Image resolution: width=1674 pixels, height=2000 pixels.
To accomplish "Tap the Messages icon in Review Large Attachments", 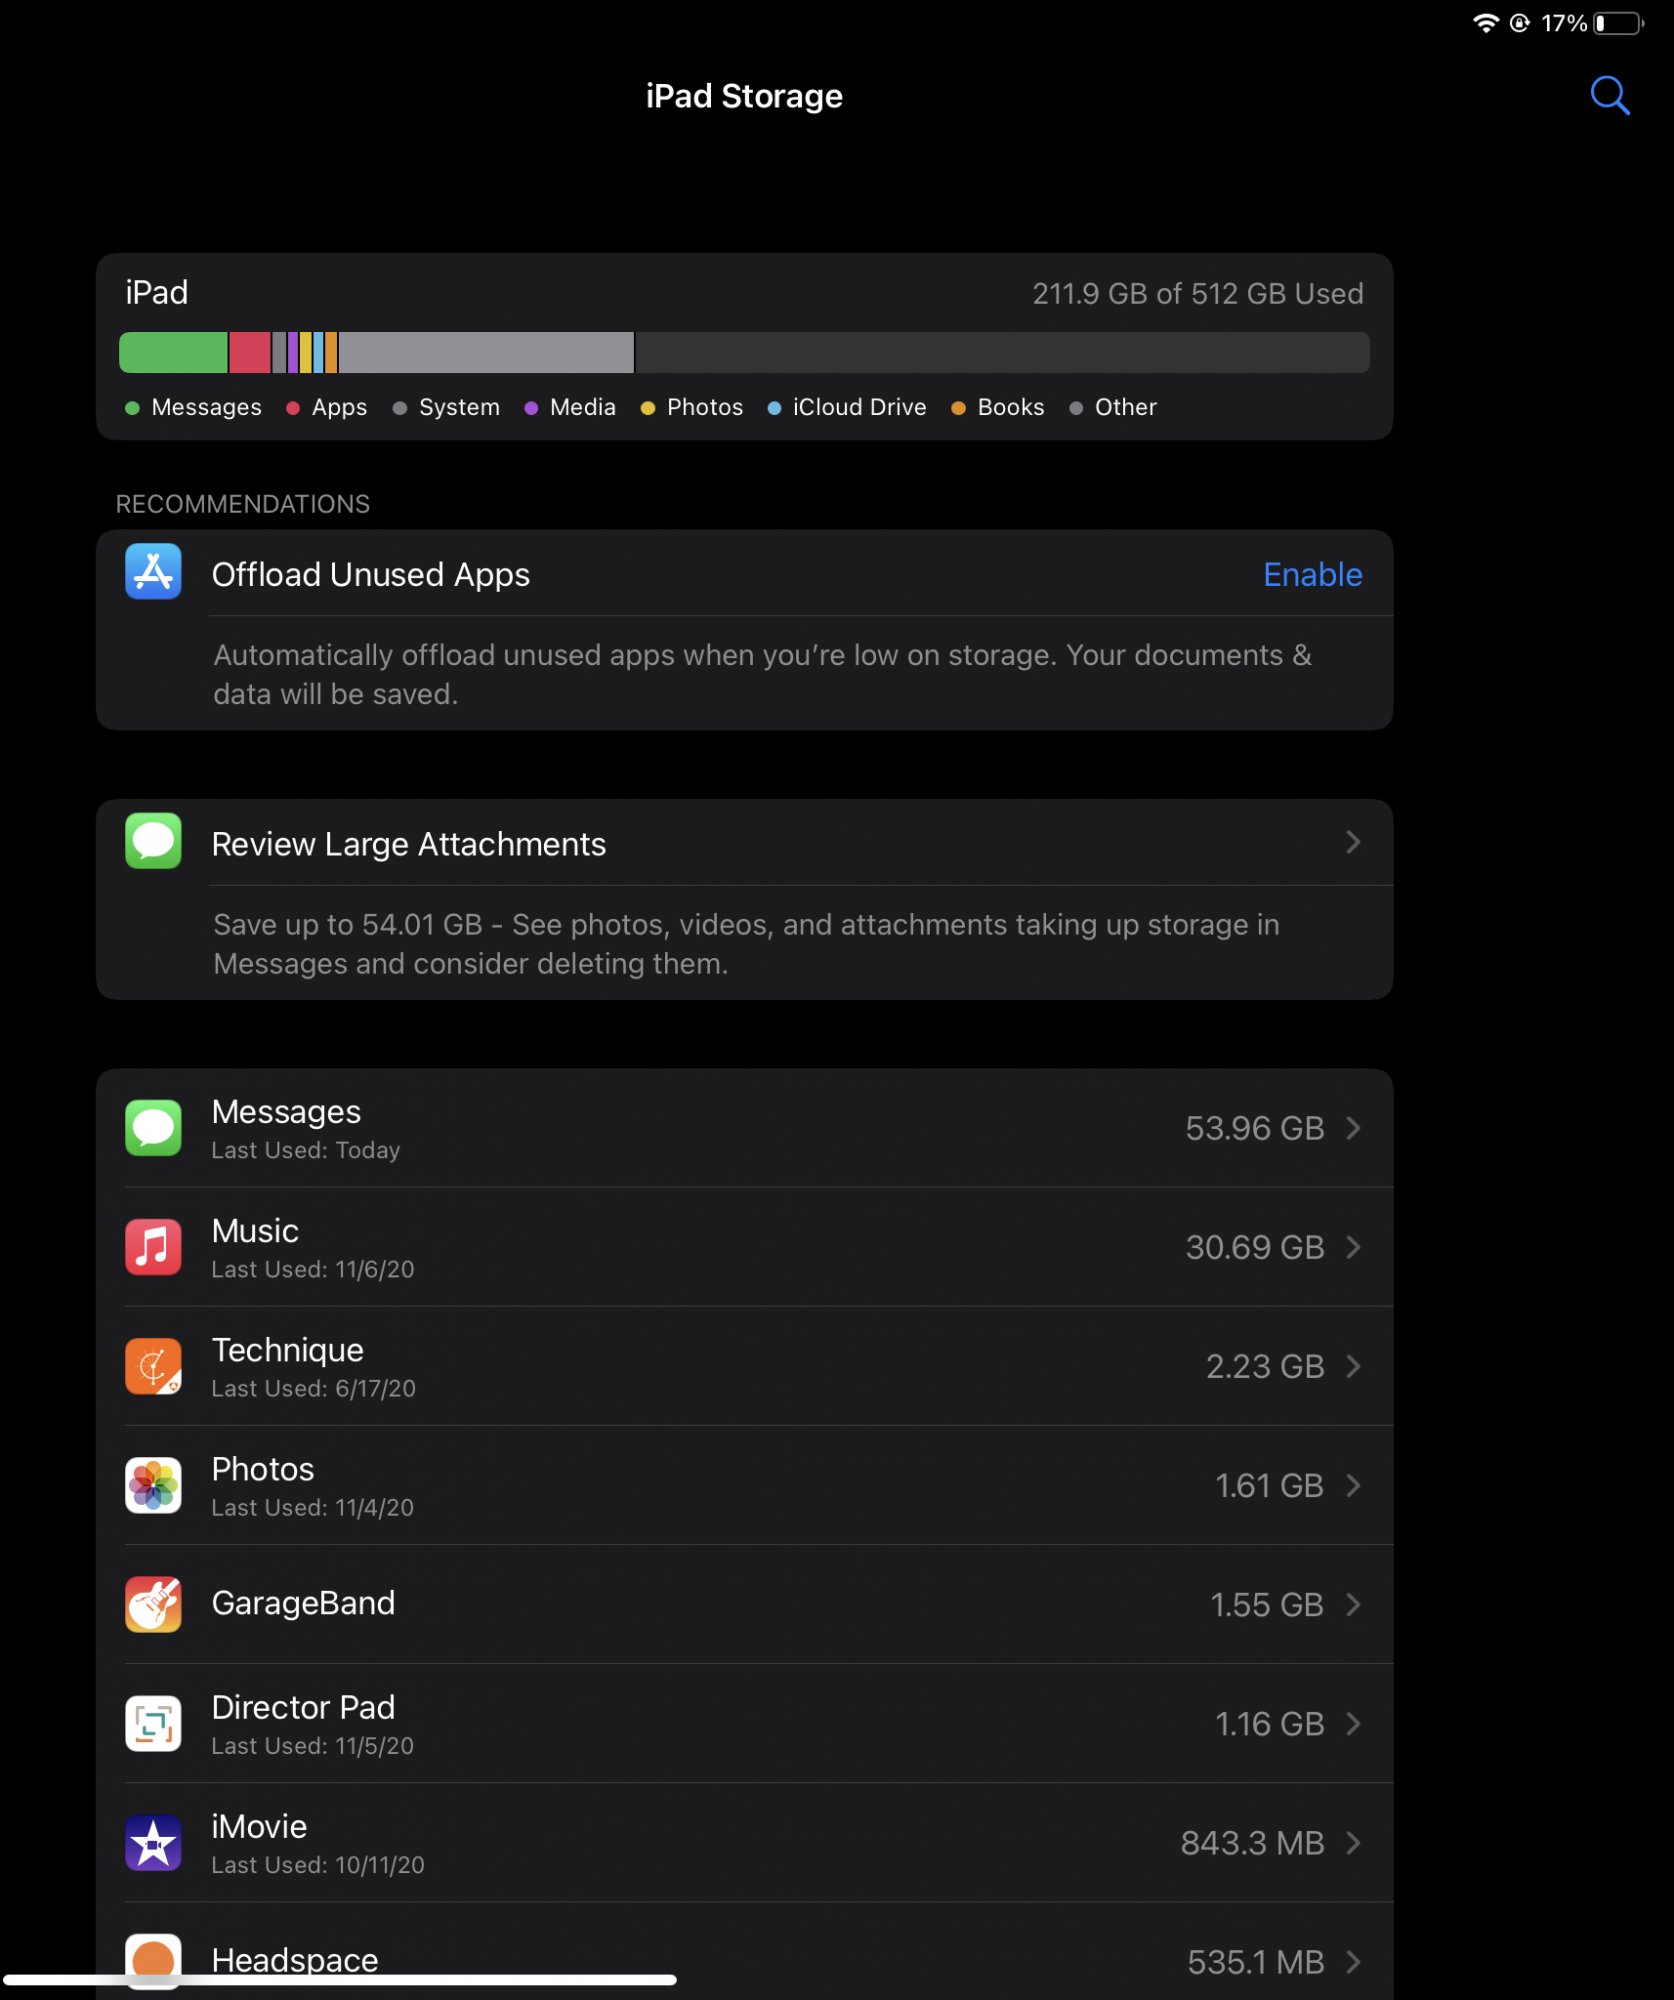I will pyautogui.click(x=153, y=841).
